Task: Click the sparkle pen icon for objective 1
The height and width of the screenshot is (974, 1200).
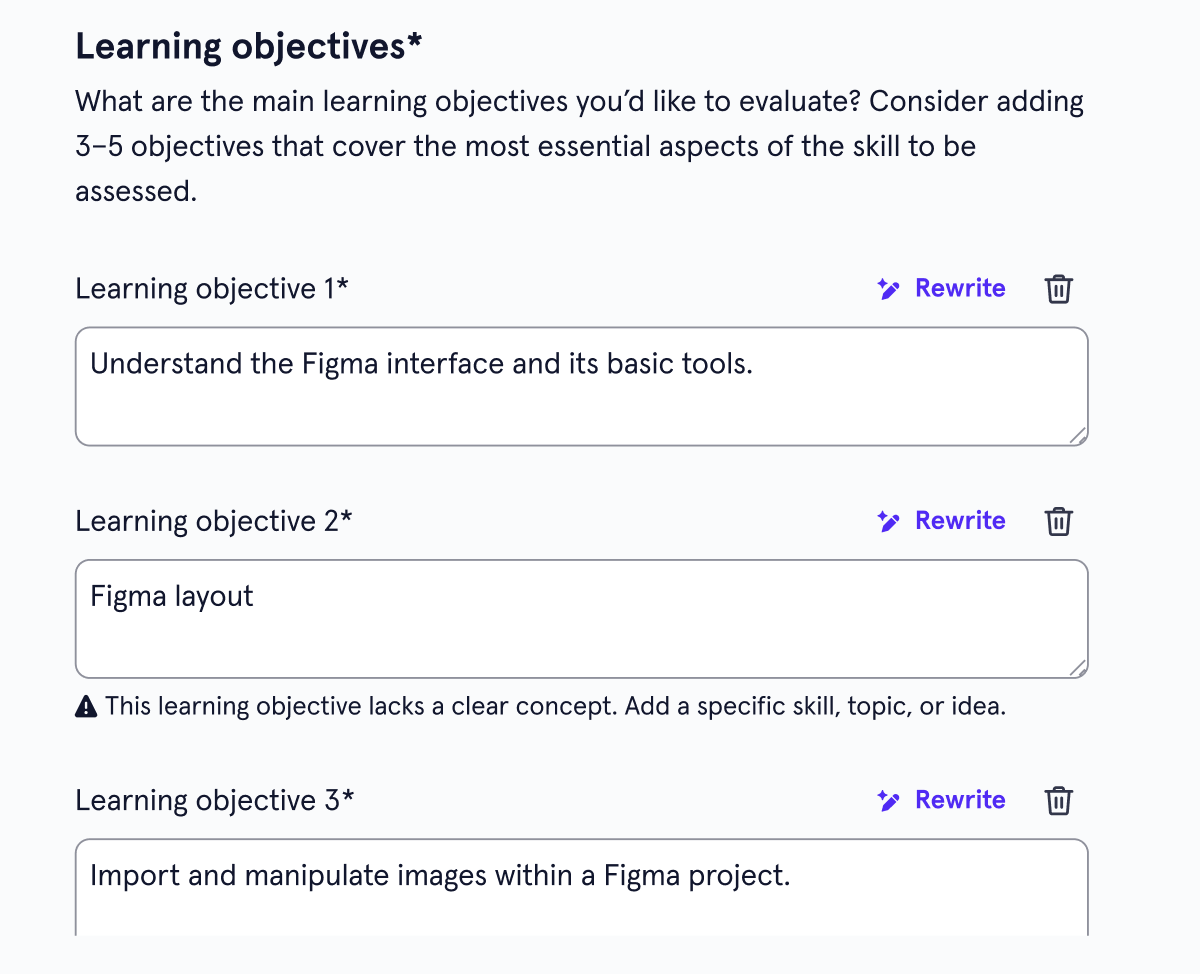Action: 888,289
